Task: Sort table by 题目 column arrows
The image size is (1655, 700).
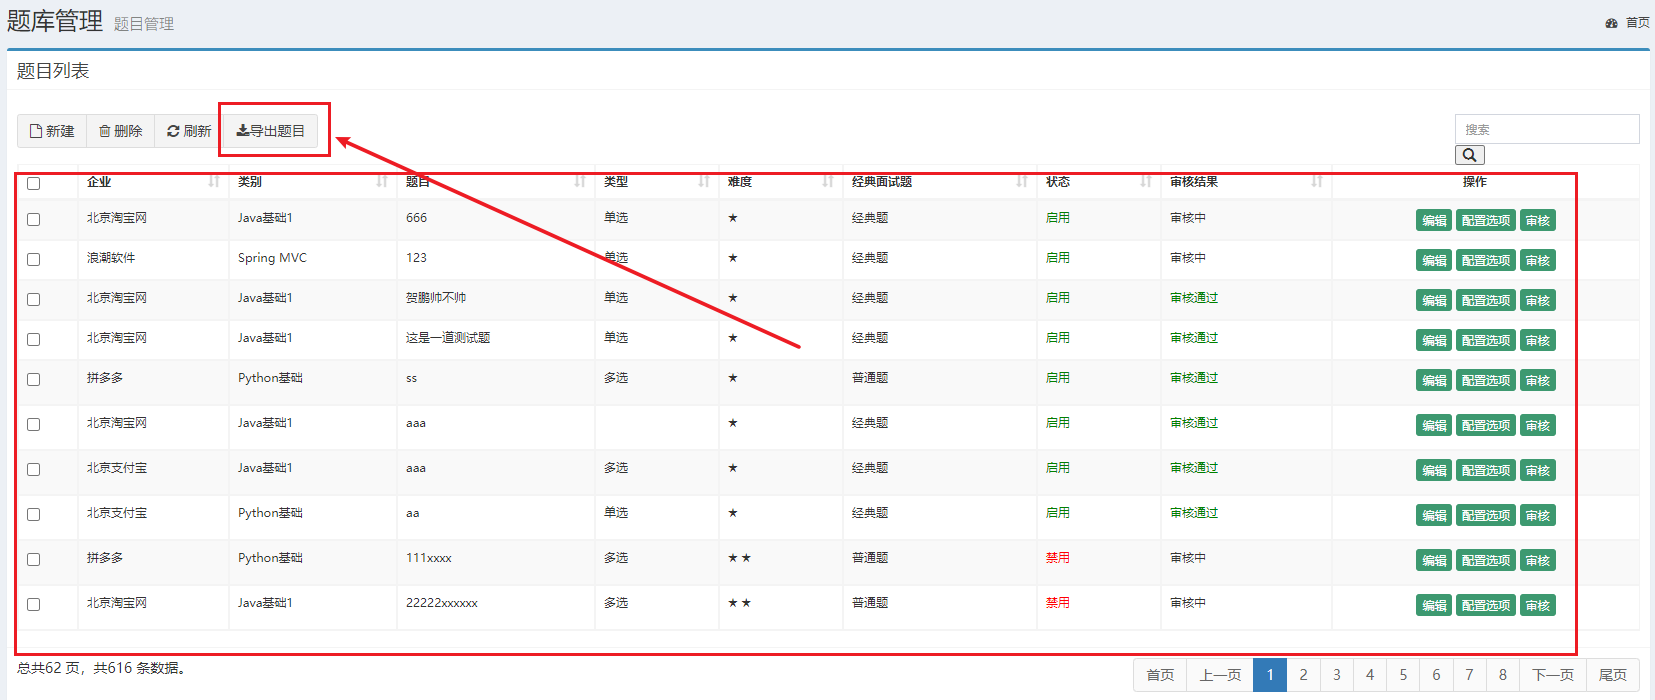Action: [x=579, y=181]
